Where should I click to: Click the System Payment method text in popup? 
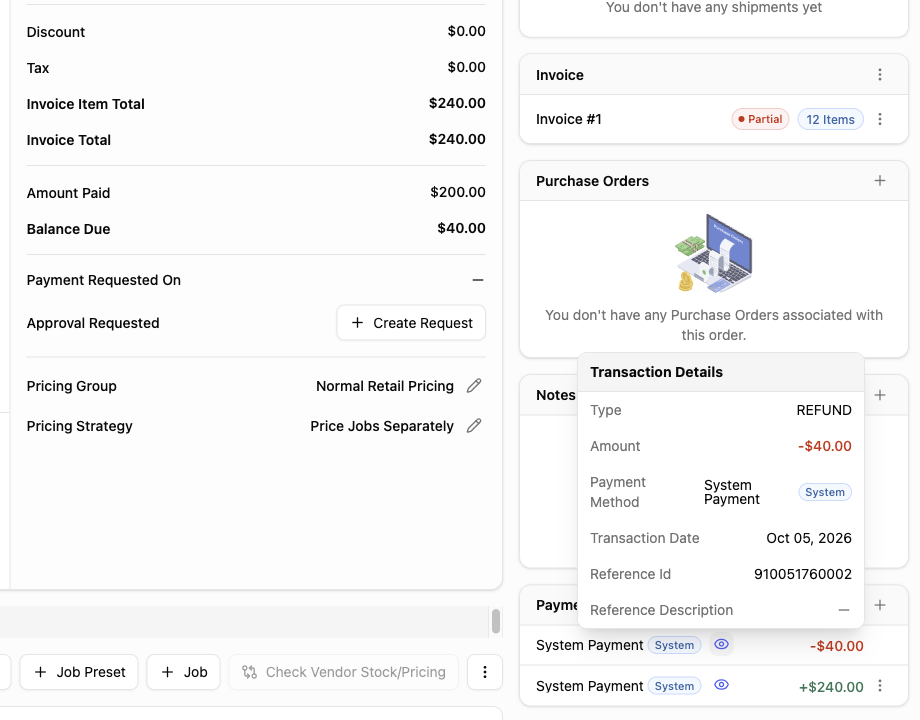tap(732, 492)
